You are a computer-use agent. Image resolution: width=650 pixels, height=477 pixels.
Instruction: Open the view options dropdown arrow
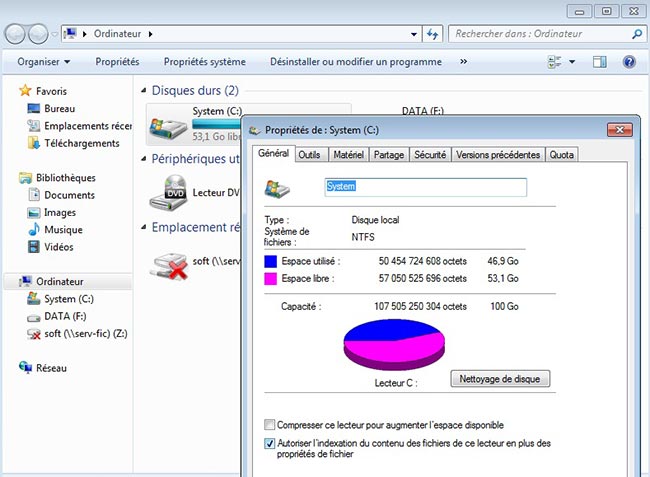pos(572,62)
